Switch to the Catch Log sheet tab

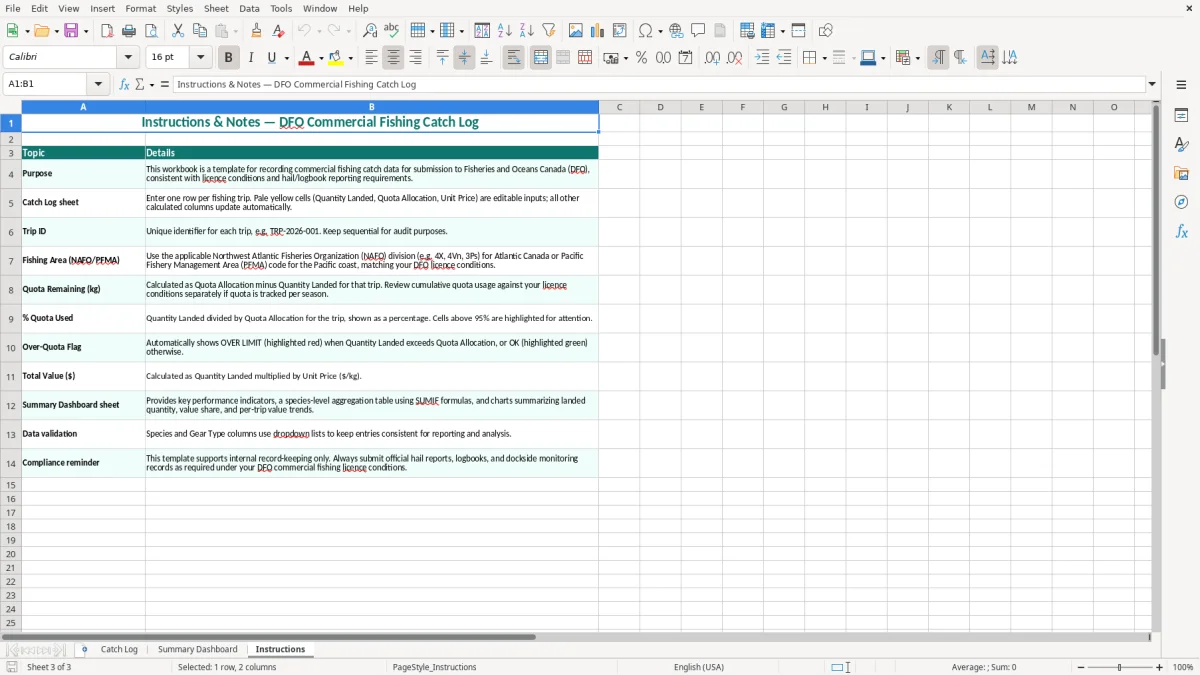click(x=119, y=649)
